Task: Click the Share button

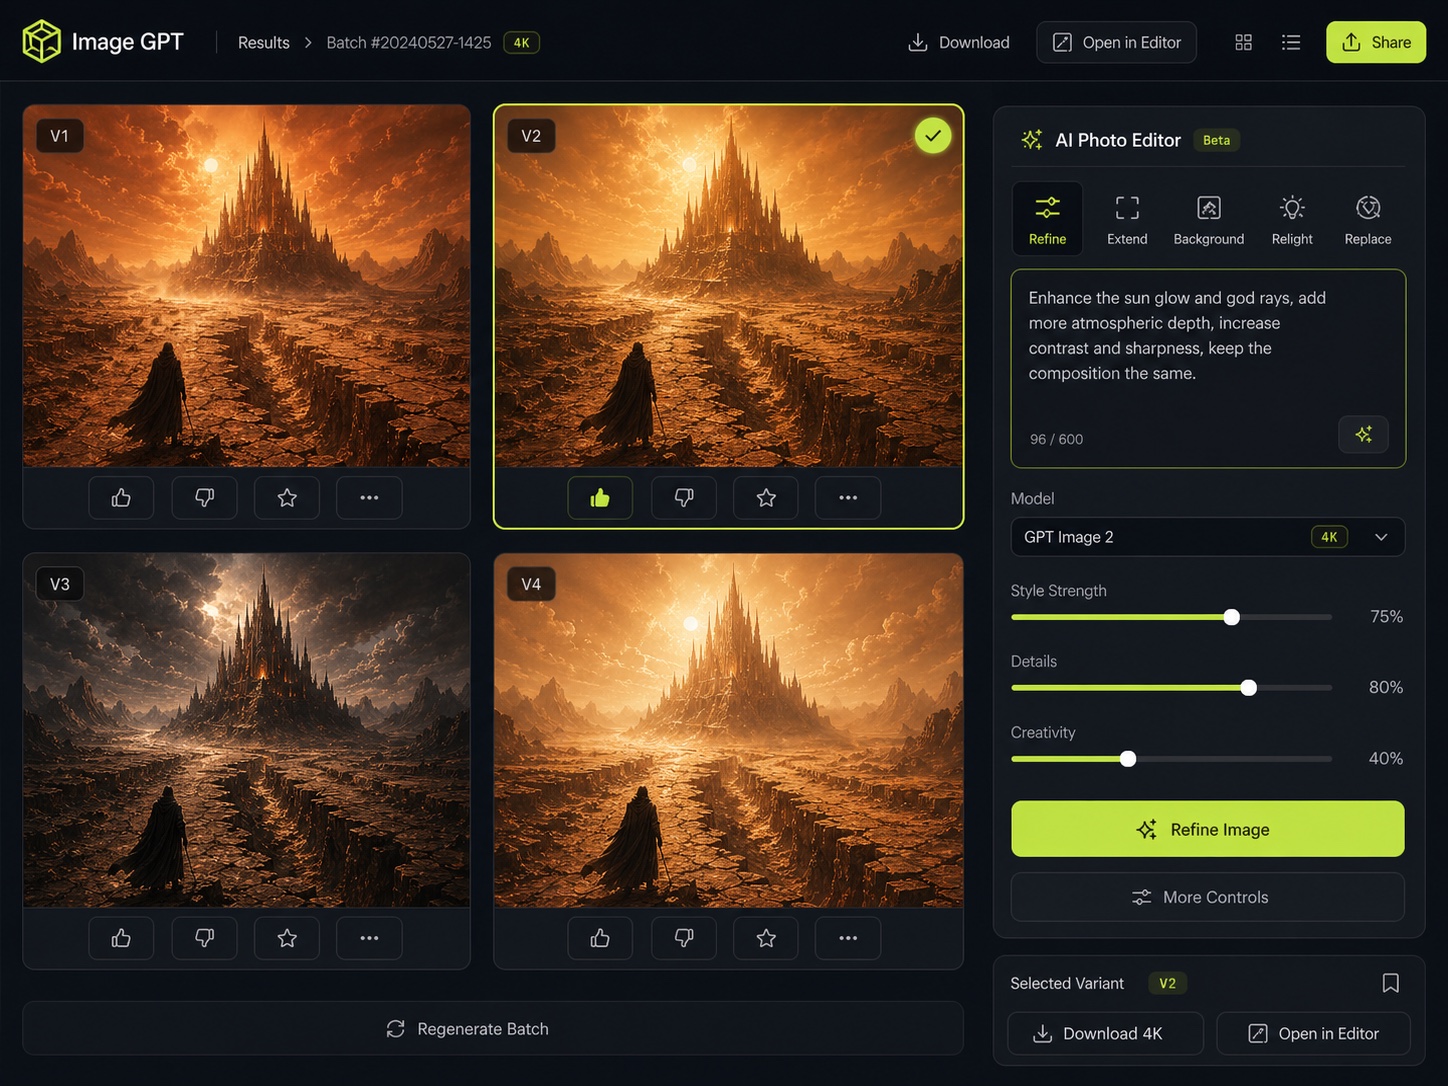Action: 1376,42
